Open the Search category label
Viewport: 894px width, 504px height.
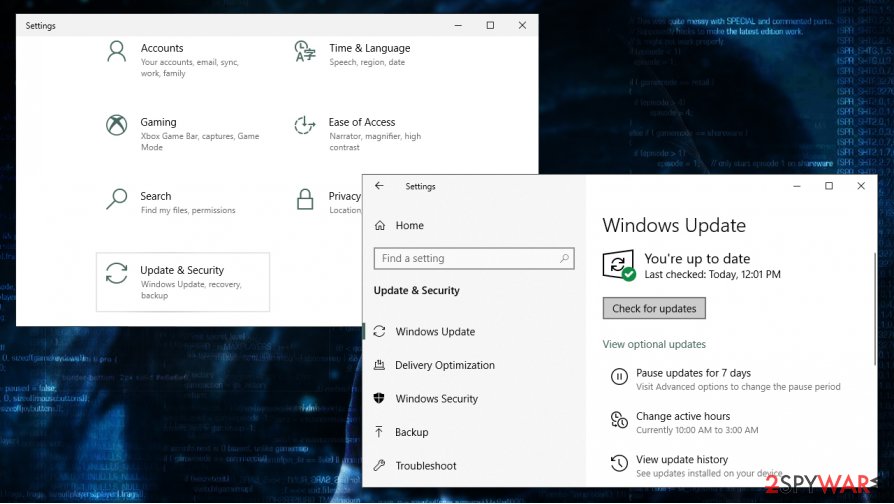coord(156,196)
